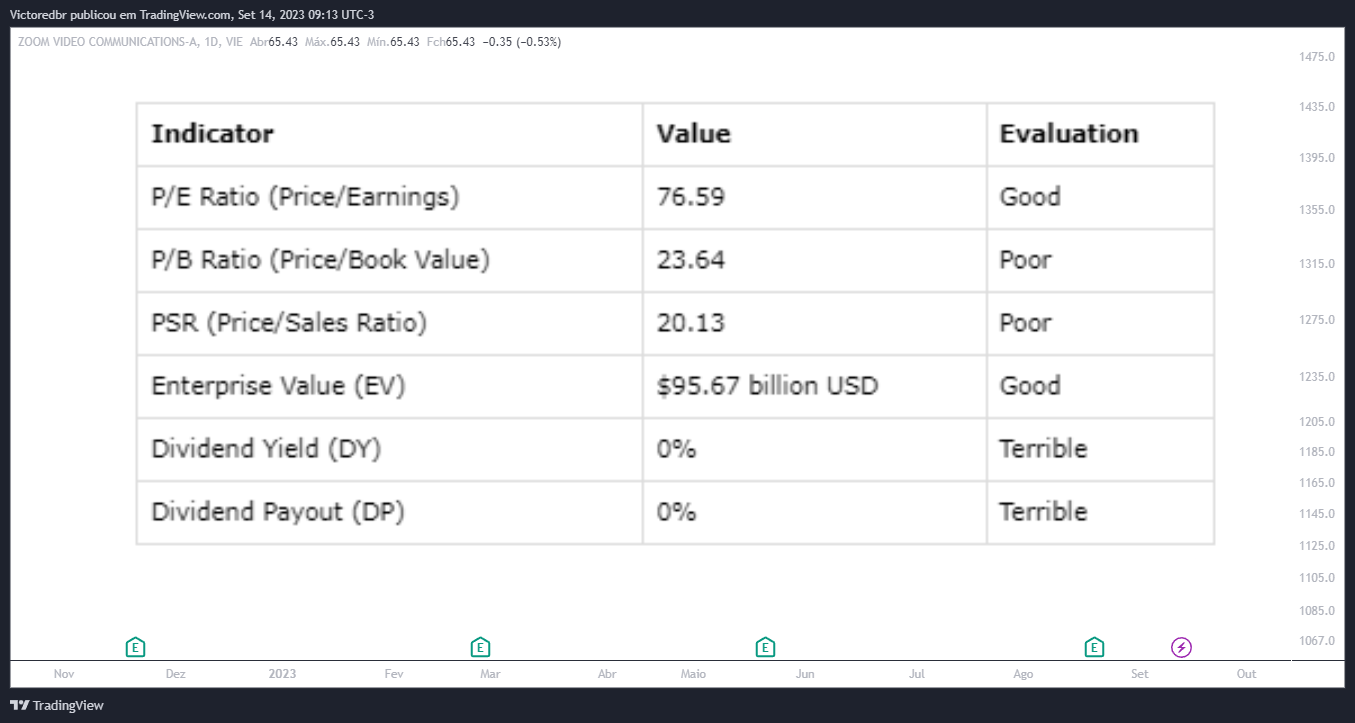Click the earnings marker near Dez
This screenshot has height=723, width=1355.
136,647
